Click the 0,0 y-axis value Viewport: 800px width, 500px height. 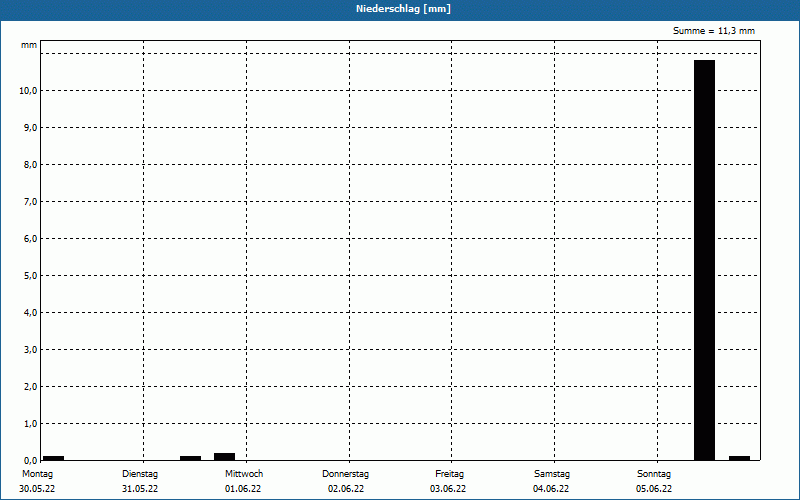[30, 461]
